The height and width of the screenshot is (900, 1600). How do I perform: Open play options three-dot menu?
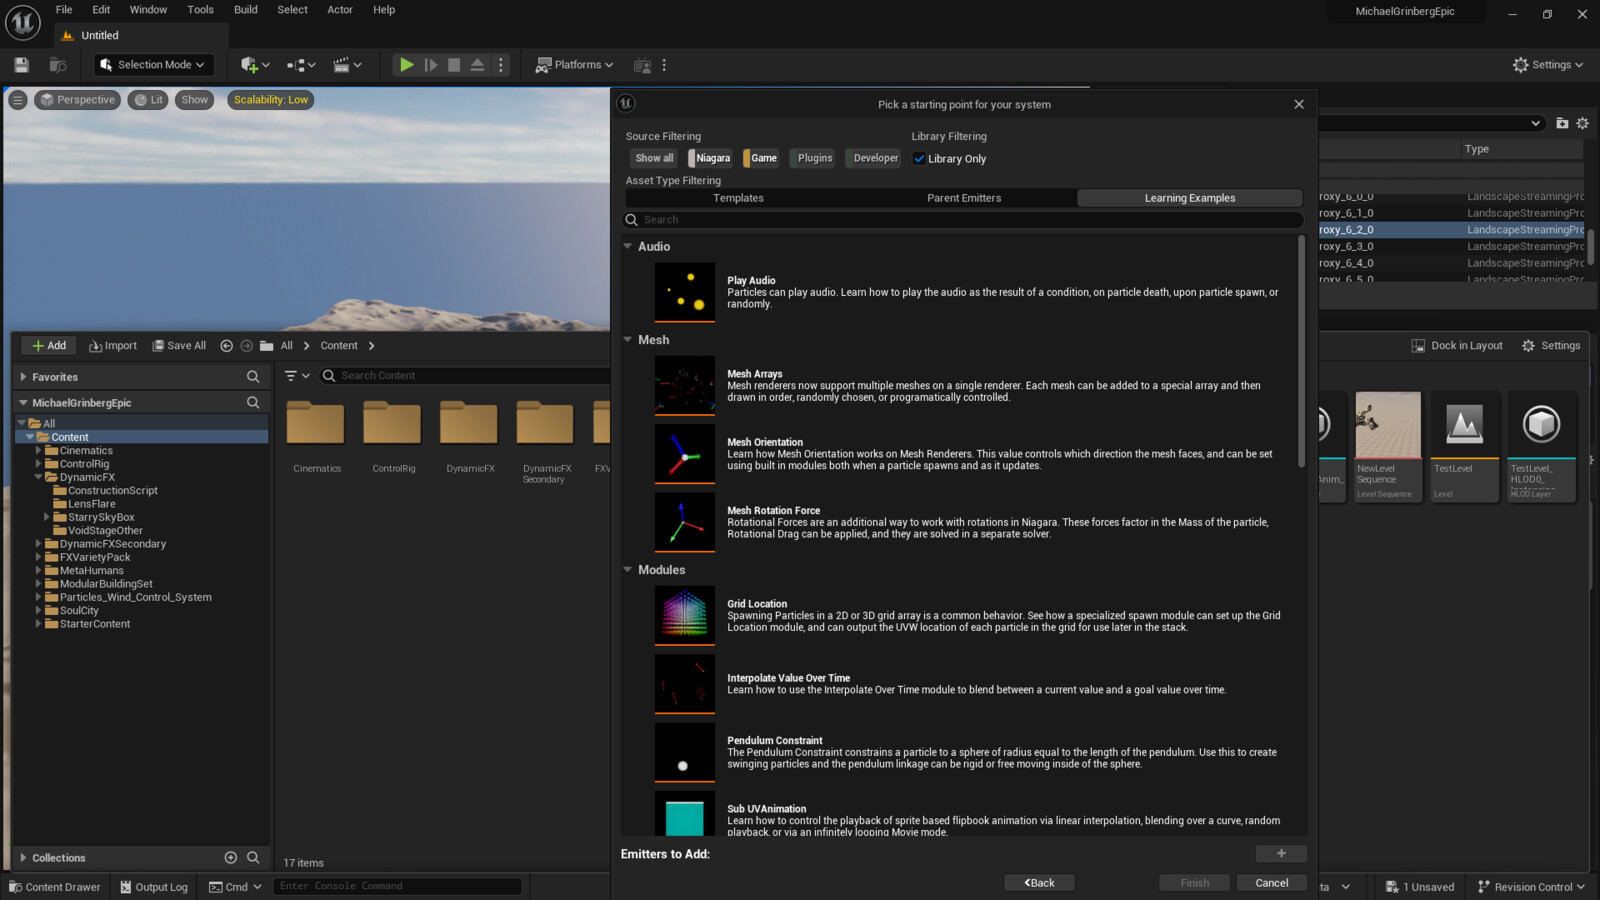tap(501, 65)
